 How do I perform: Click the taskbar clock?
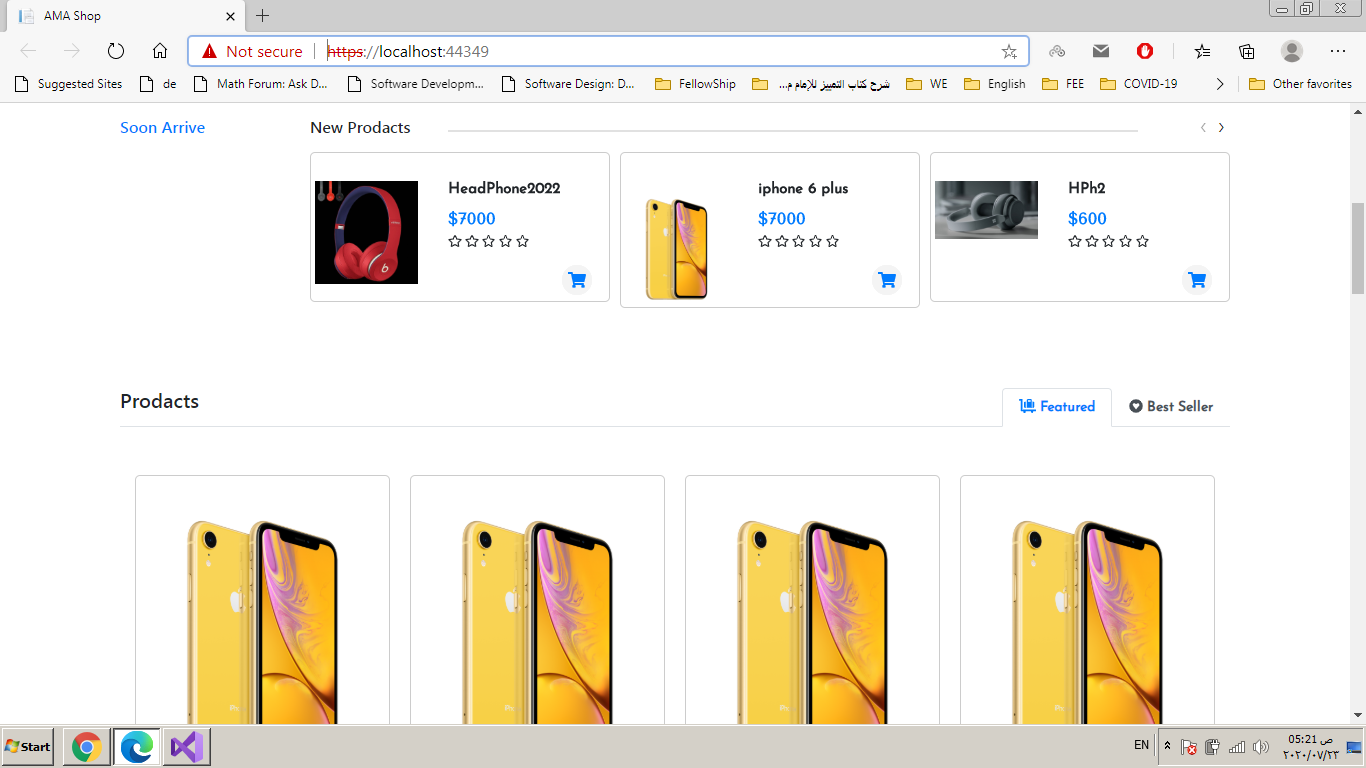tap(1310, 746)
